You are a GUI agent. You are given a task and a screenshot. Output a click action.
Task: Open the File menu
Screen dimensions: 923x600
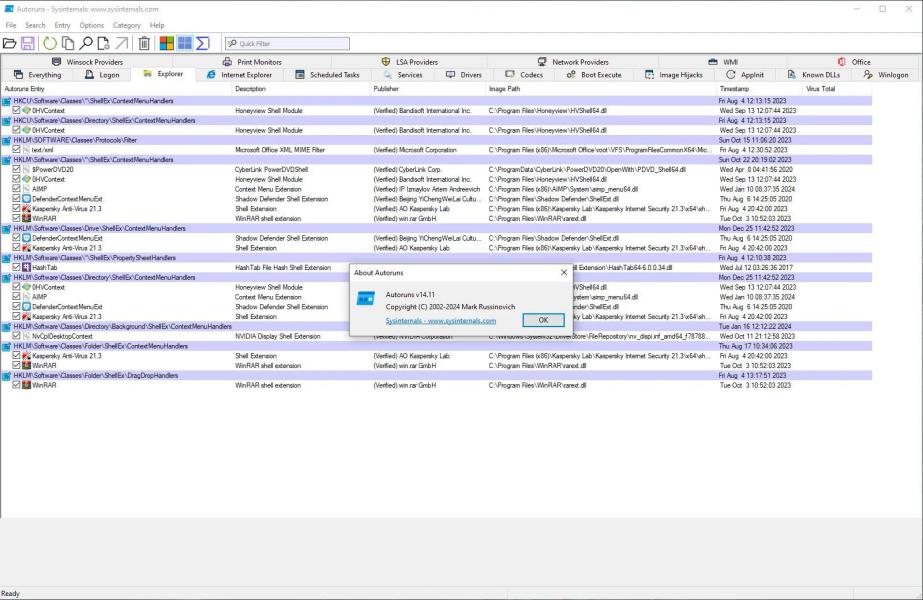pos(11,25)
